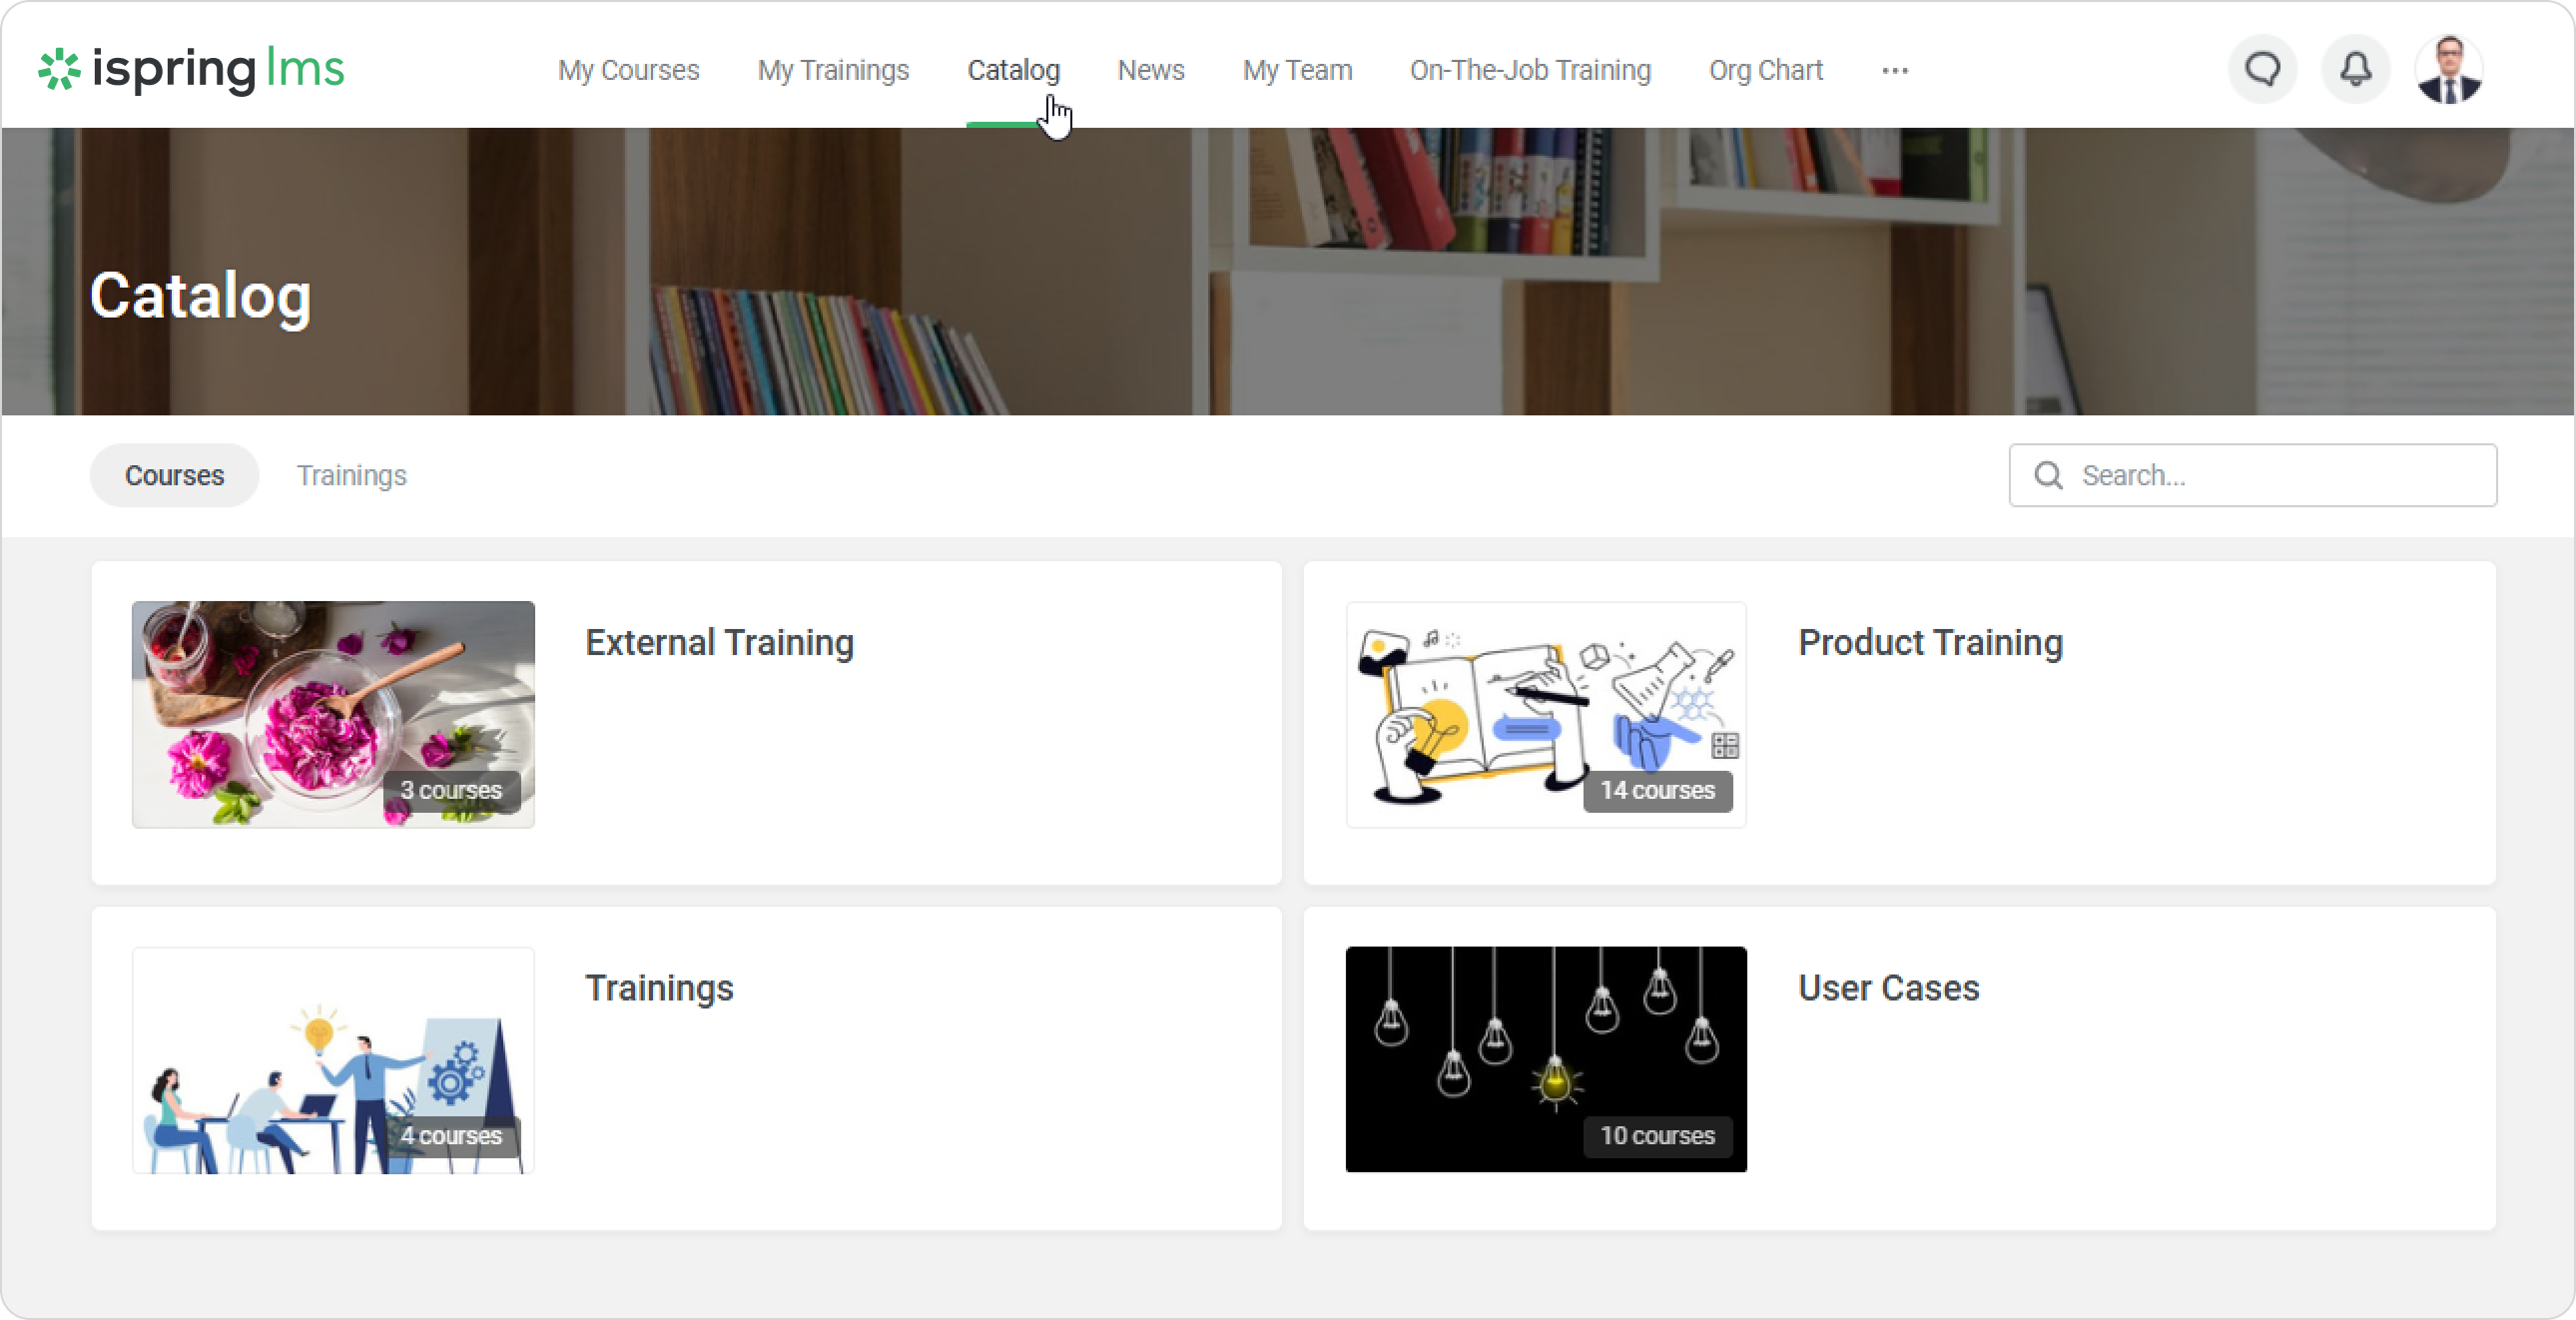Open User Cases lightbulb thumbnail

point(1546,1060)
